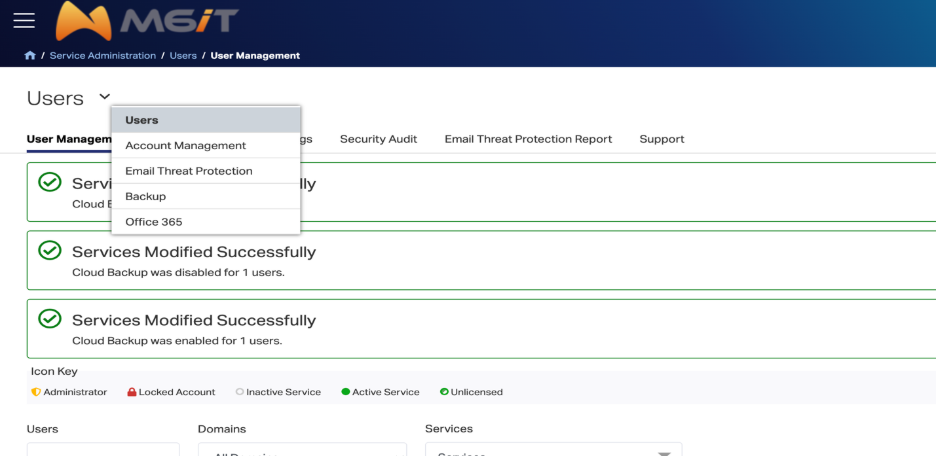Choose Email Threat Protection menu entry
Viewport: 936px width, 456px height.
[x=206, y=171]
